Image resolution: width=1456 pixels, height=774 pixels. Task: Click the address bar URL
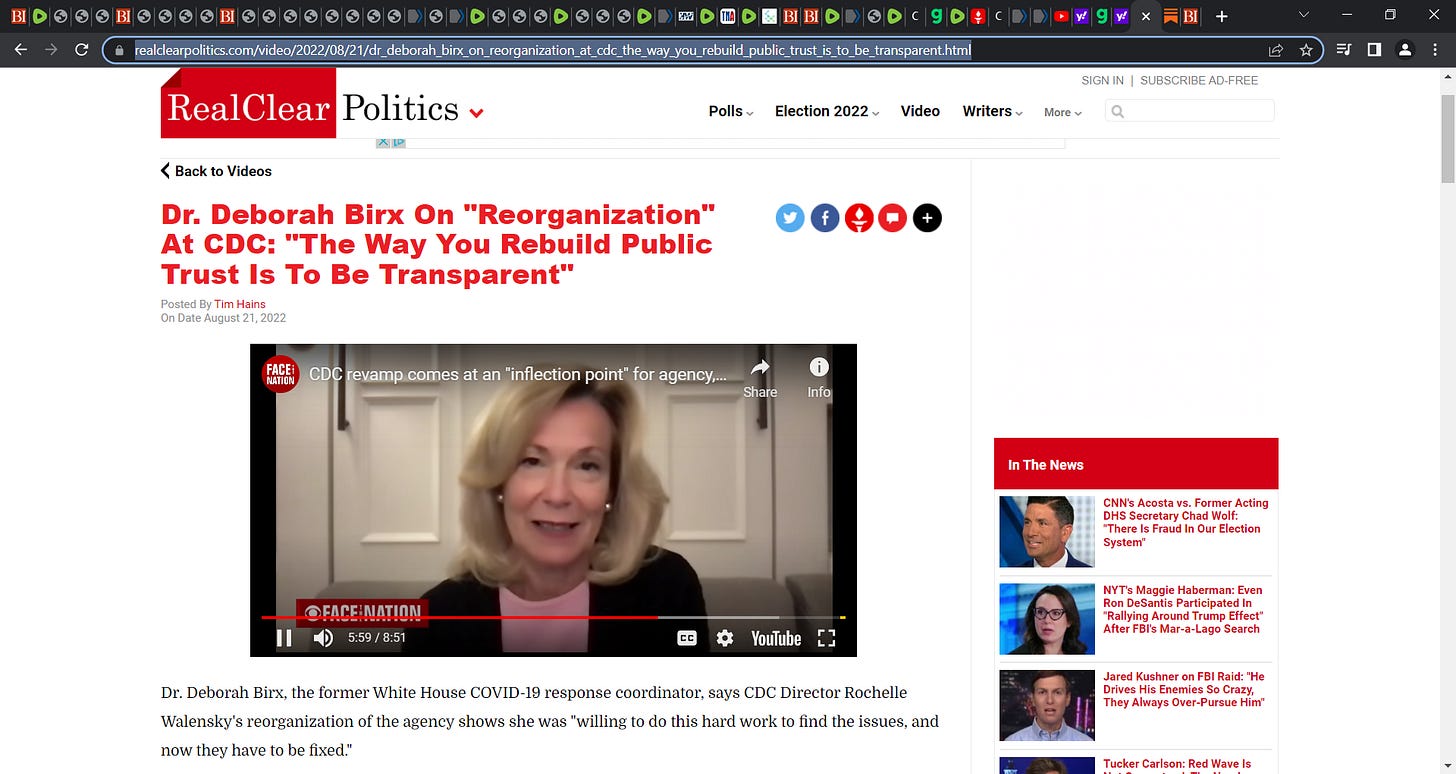[x=553, y=50]
